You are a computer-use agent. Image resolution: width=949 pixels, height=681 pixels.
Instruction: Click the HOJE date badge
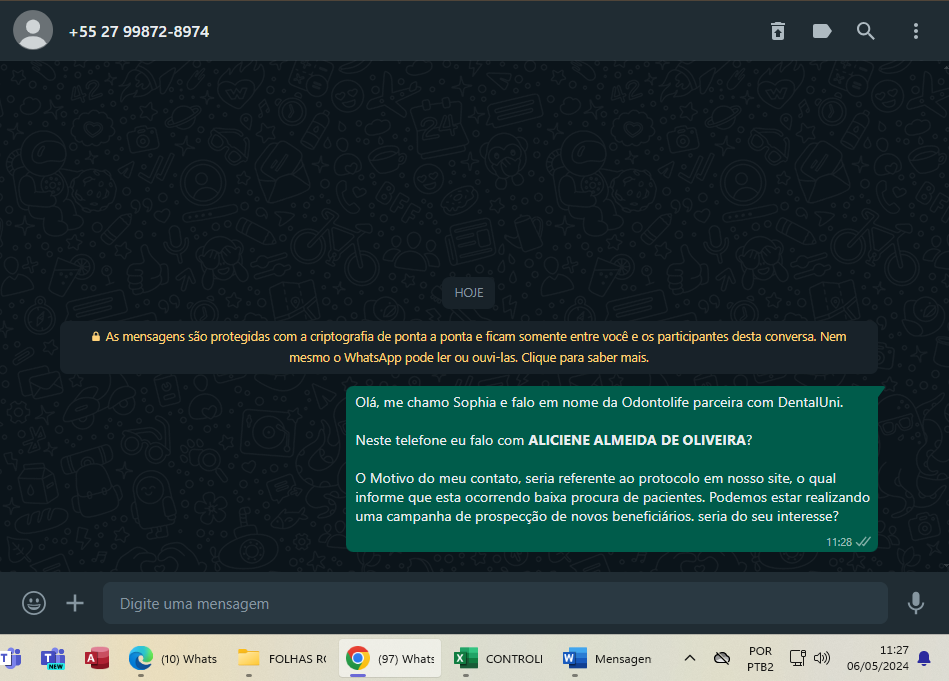point(468,293)
